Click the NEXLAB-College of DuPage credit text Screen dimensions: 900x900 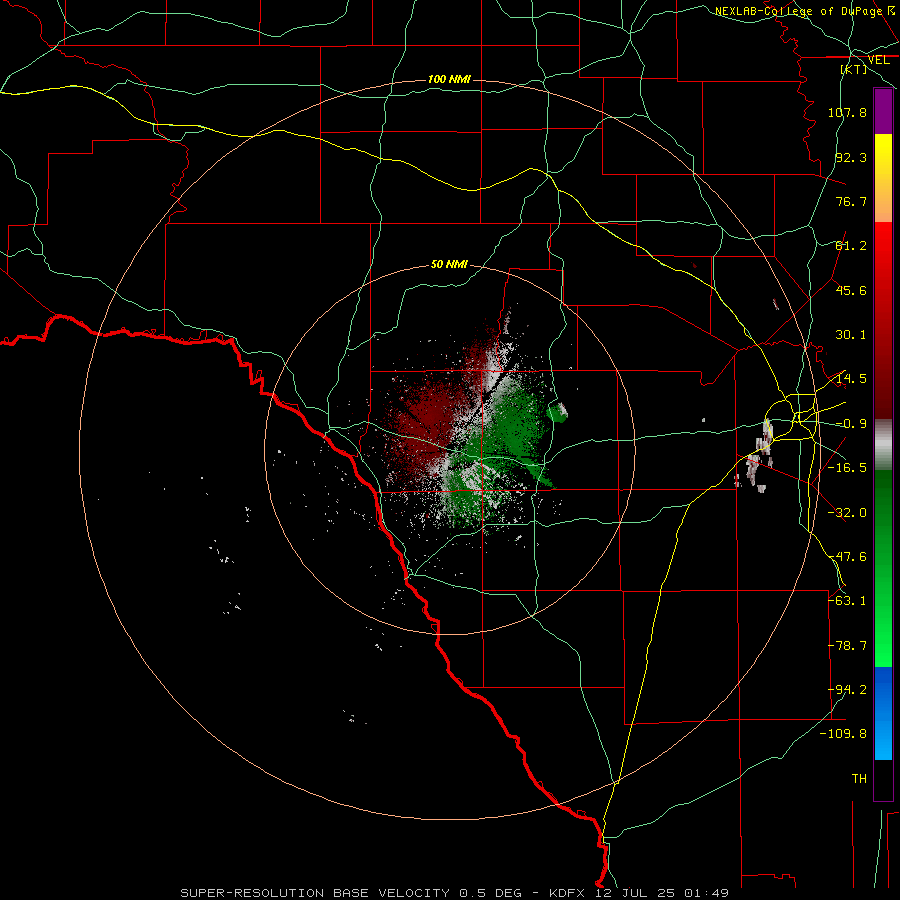coord(798,11)
